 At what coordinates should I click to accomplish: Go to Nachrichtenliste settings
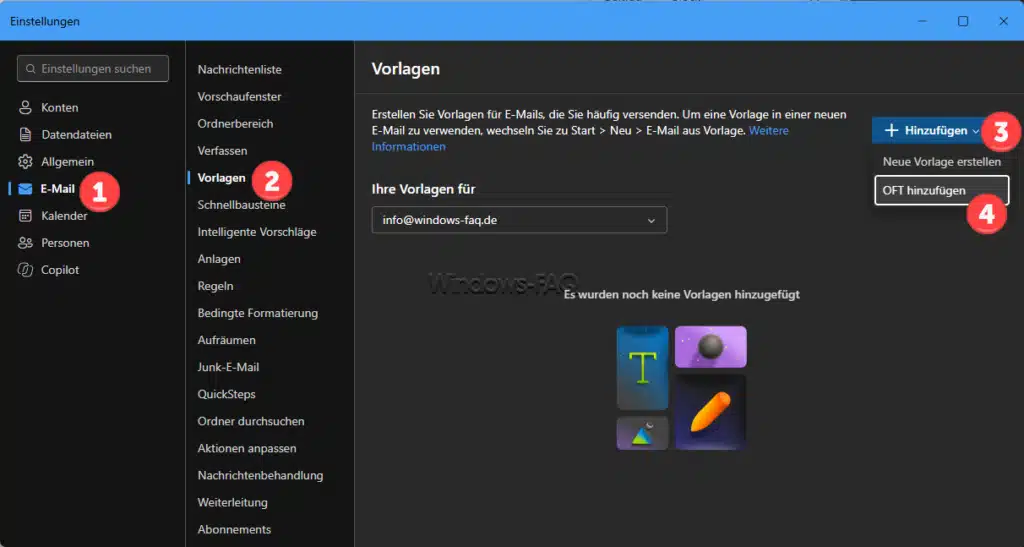(x=240, y=69)
